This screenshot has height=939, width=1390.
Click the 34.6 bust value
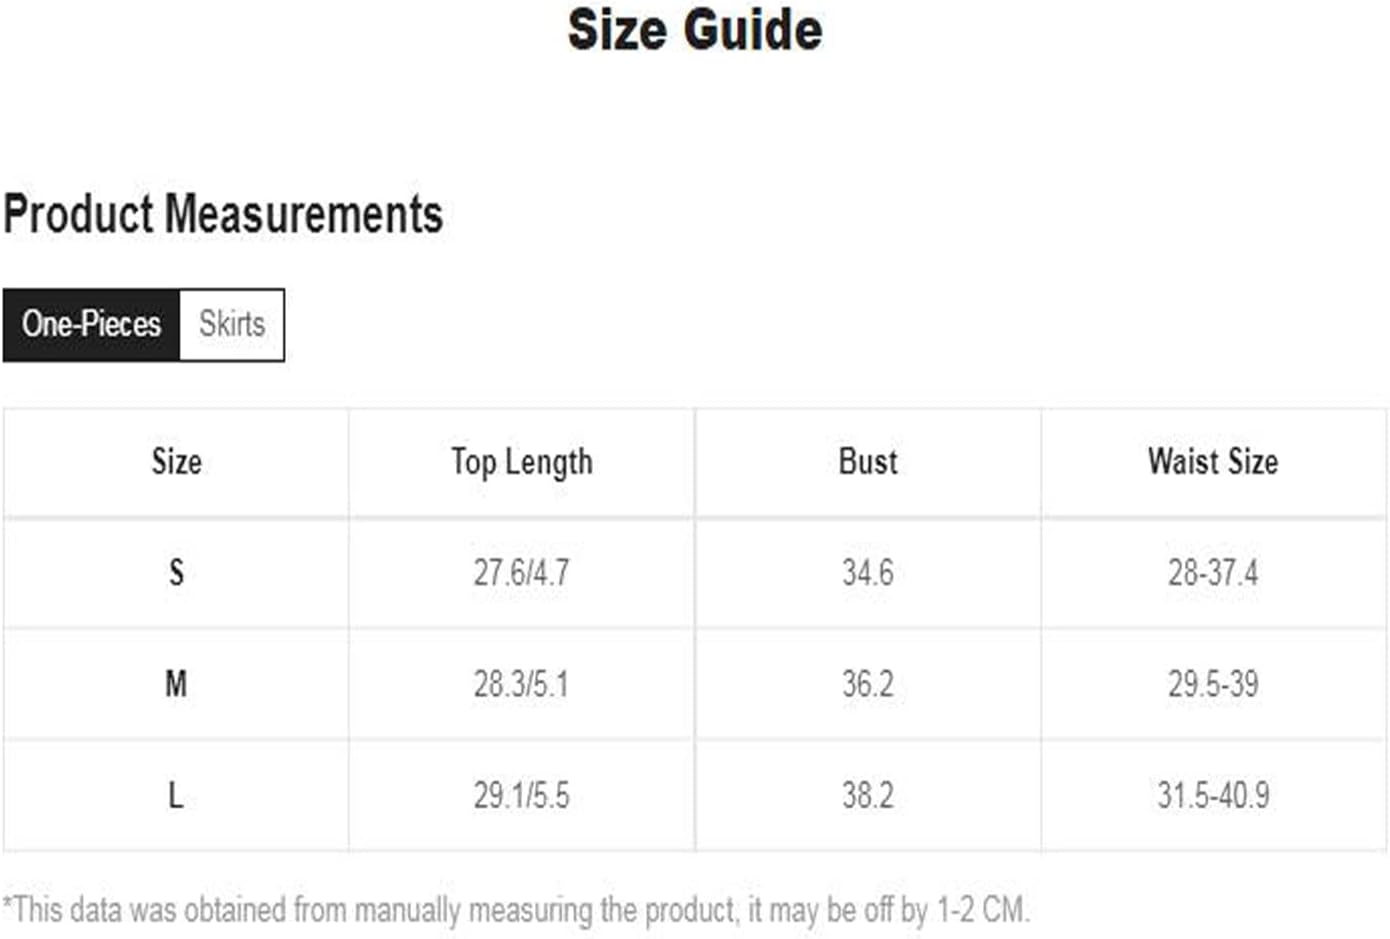868,573
